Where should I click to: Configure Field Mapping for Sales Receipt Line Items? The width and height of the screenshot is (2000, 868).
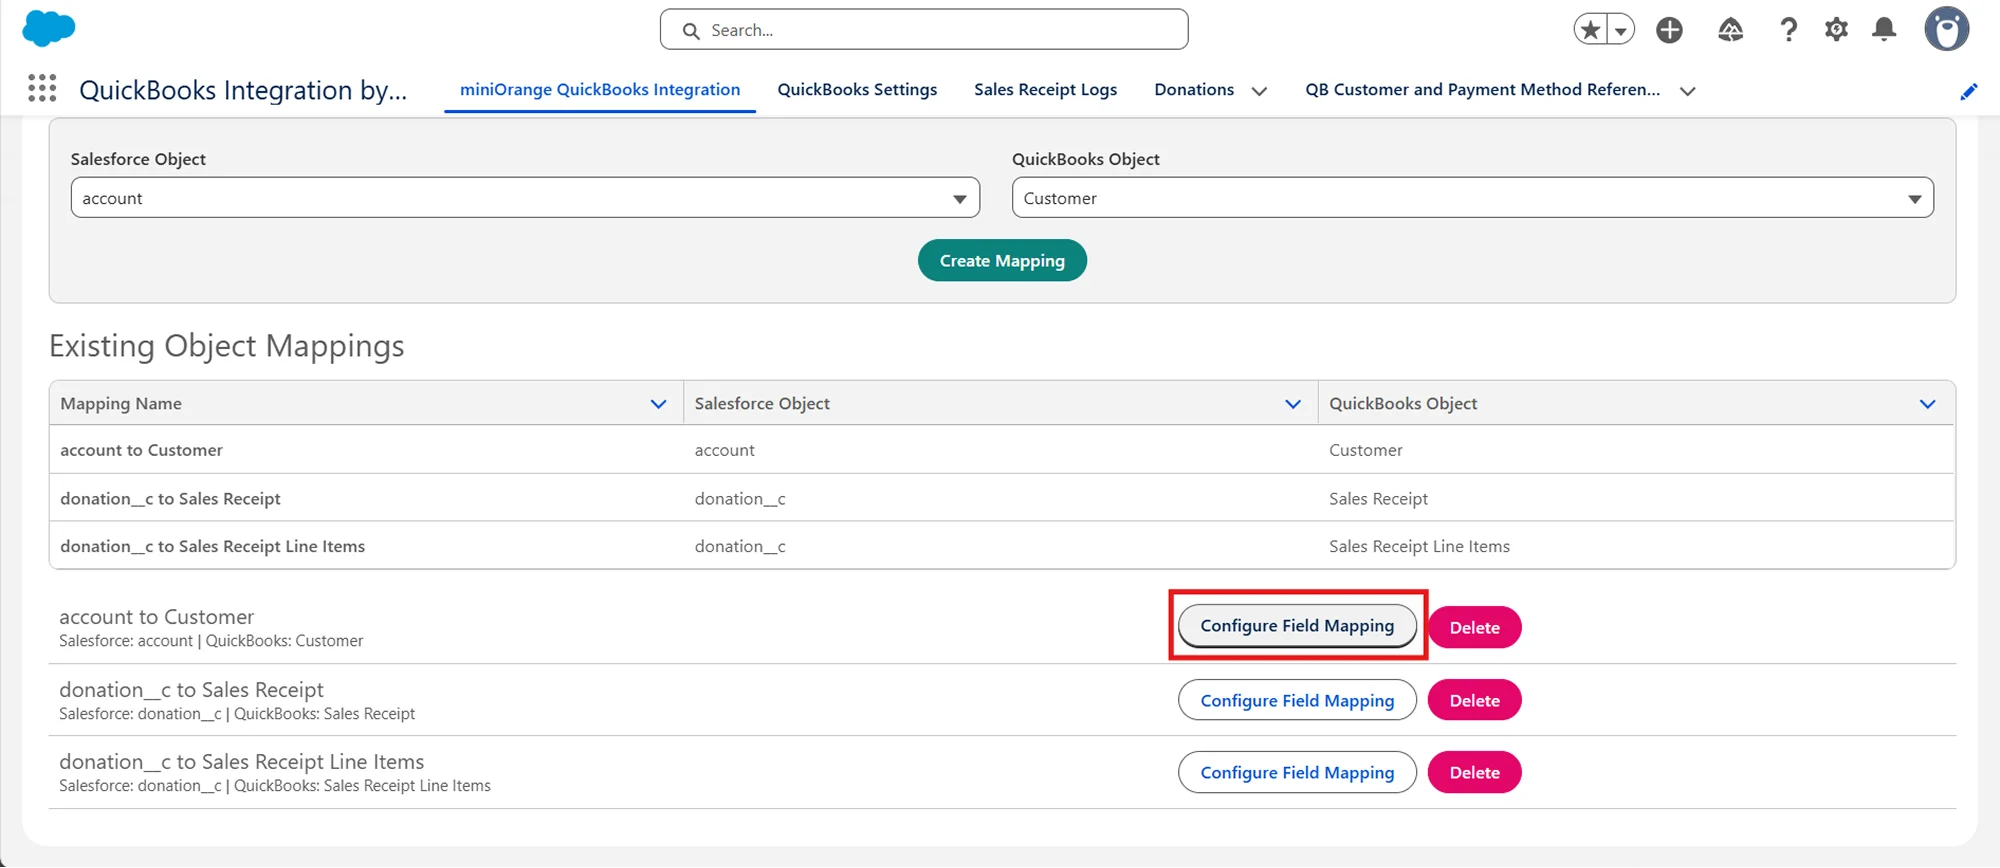pos(1297,772)
